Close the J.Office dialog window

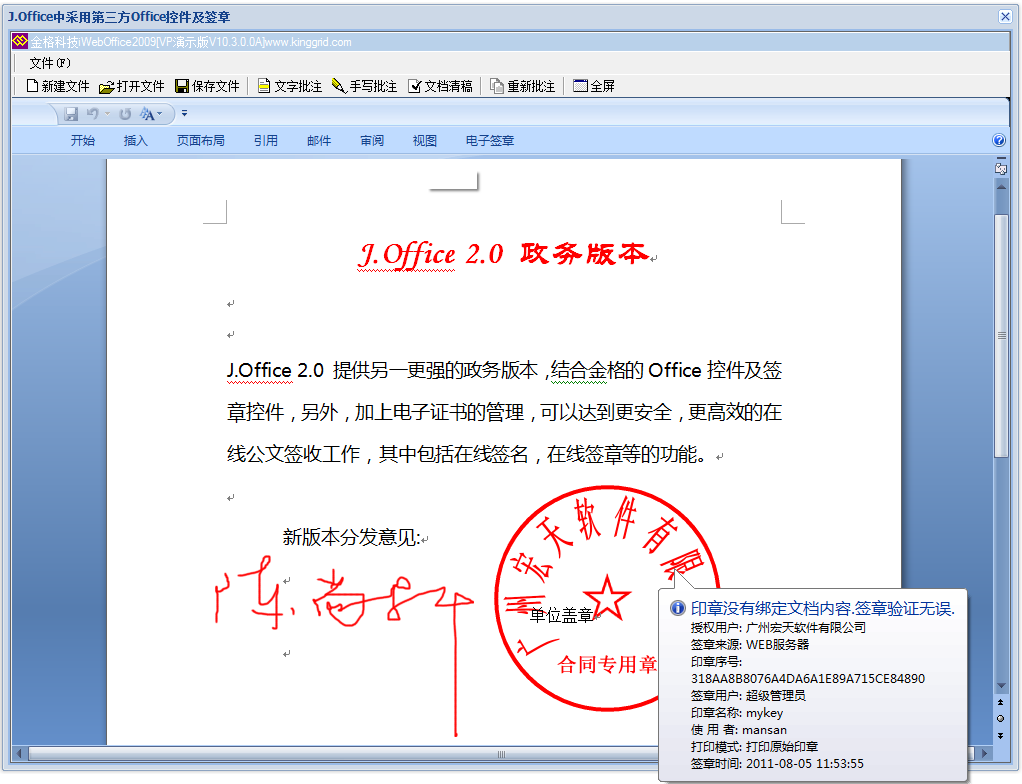coord(1005,17)
